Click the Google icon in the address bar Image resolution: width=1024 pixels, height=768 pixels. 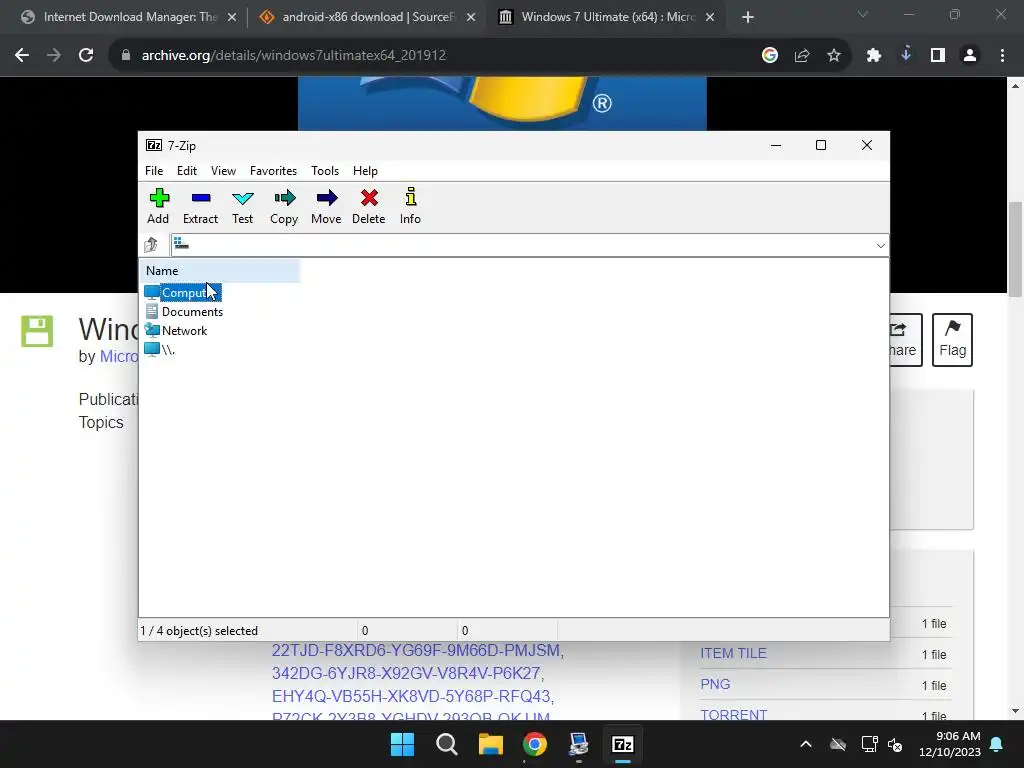tap(769, 56)
